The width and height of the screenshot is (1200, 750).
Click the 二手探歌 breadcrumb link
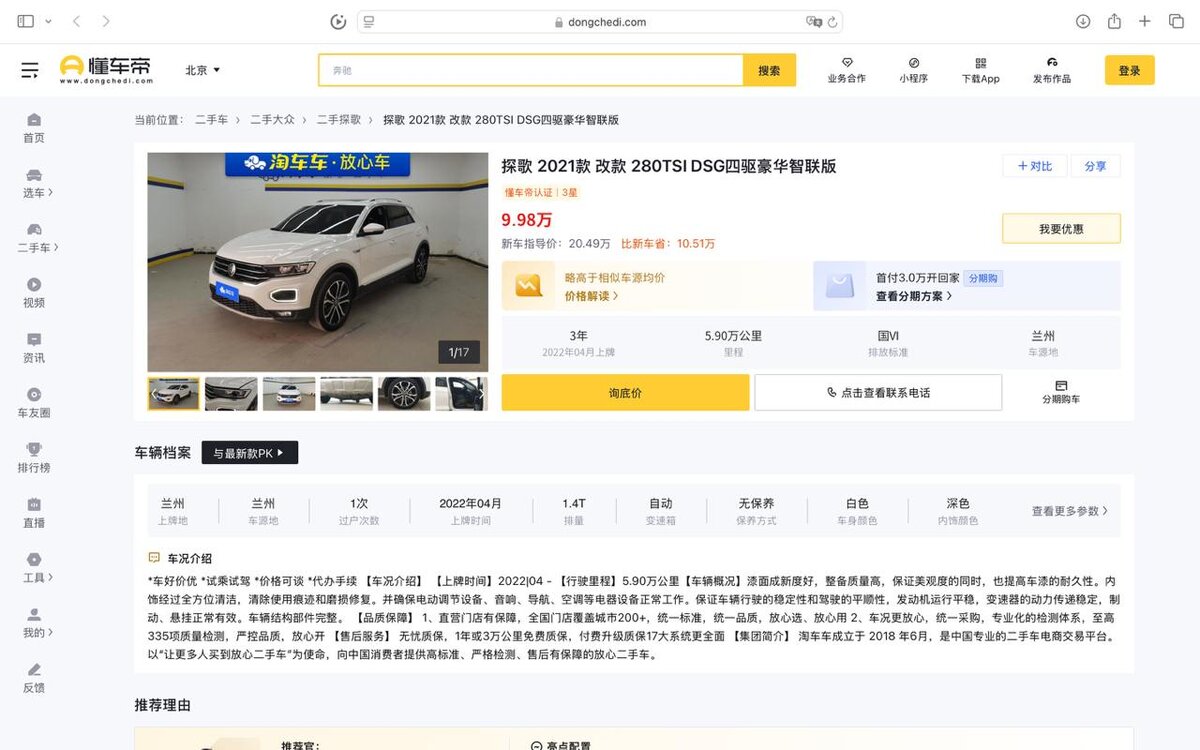[x=339, y=120]
